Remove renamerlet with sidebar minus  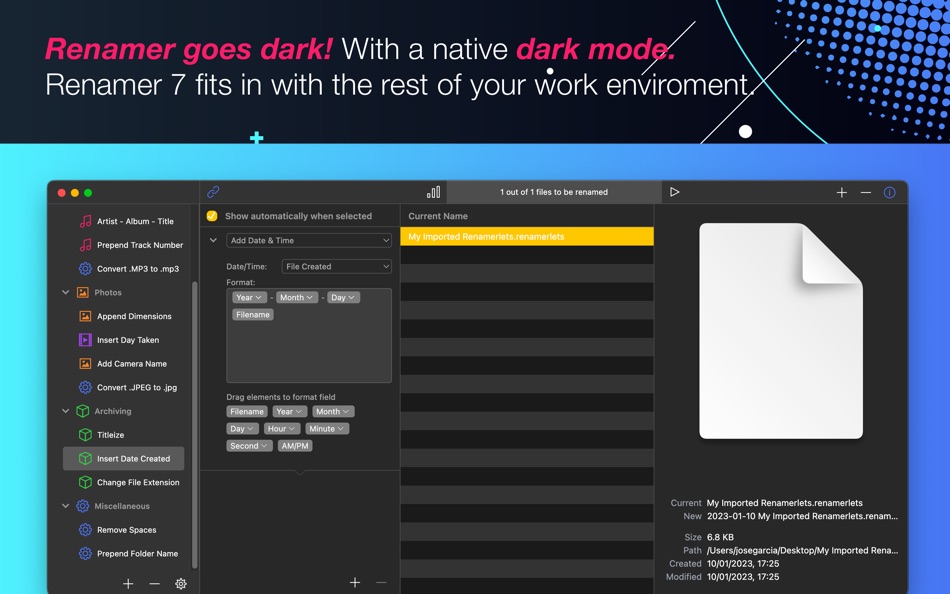(x=154, y=584)
